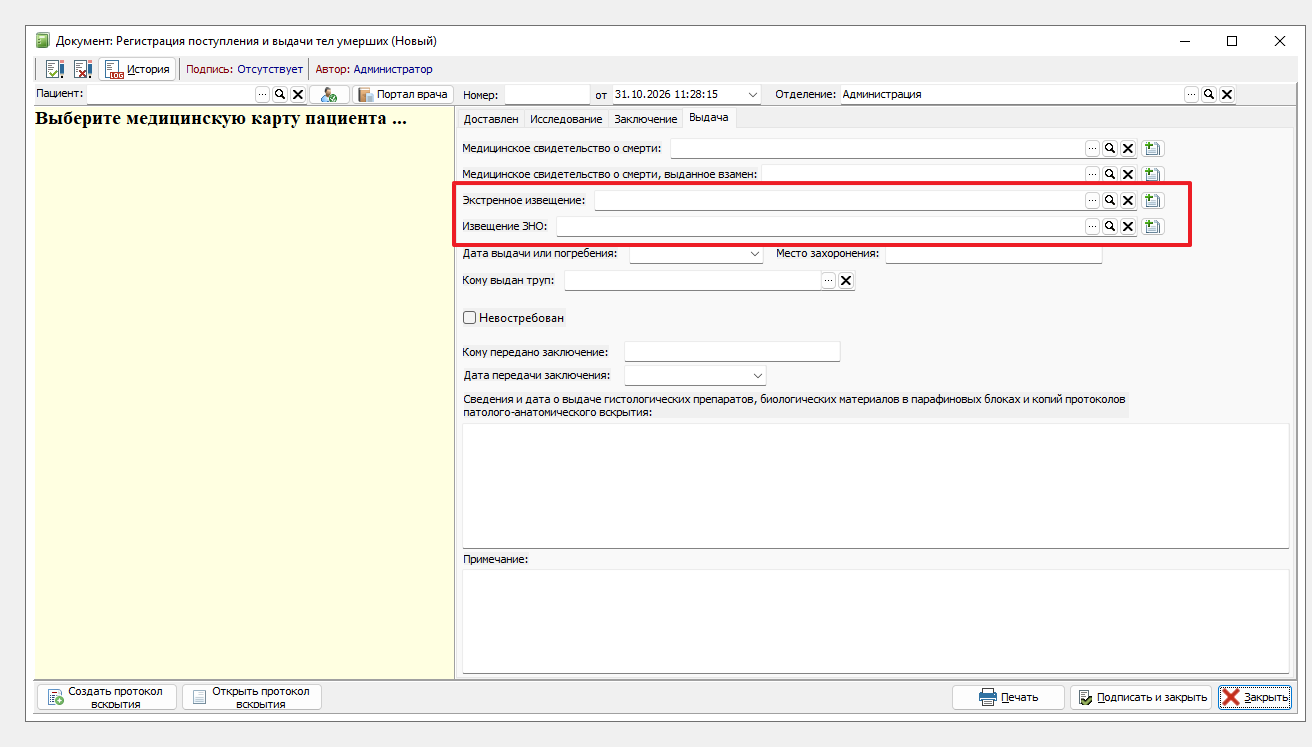This screenshot has height=747, width=1312.
Task: Open the Дата передачи заключения date dropdown
Action: pyautogui.click(x=757, y=376)
